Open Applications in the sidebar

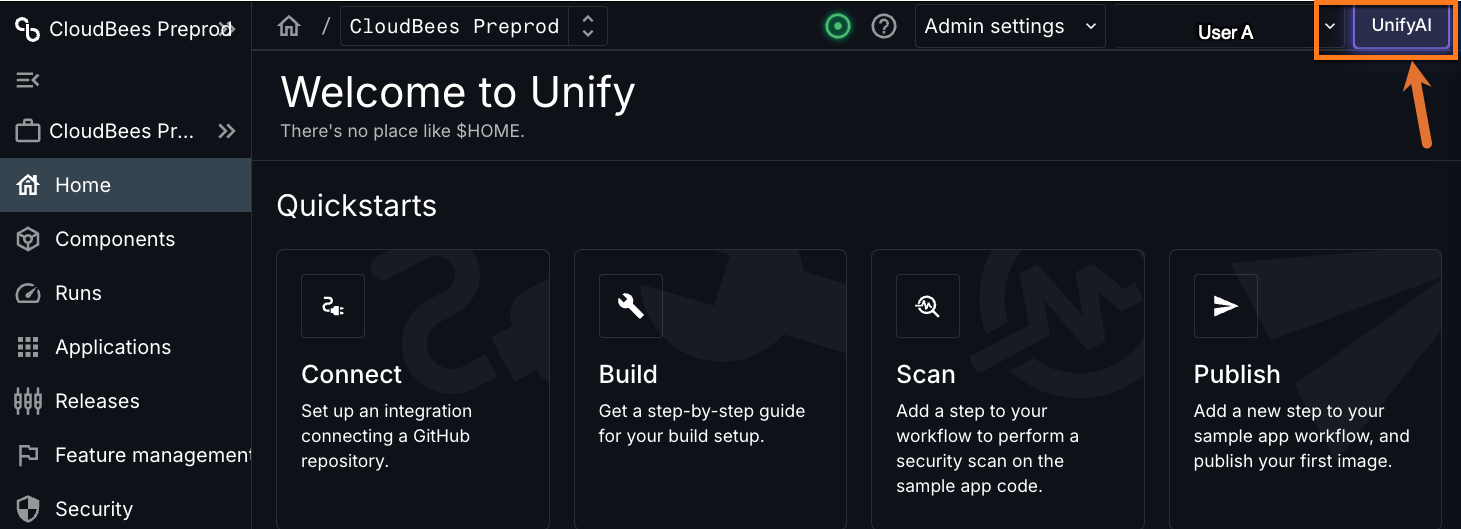[x=125, y=347]
